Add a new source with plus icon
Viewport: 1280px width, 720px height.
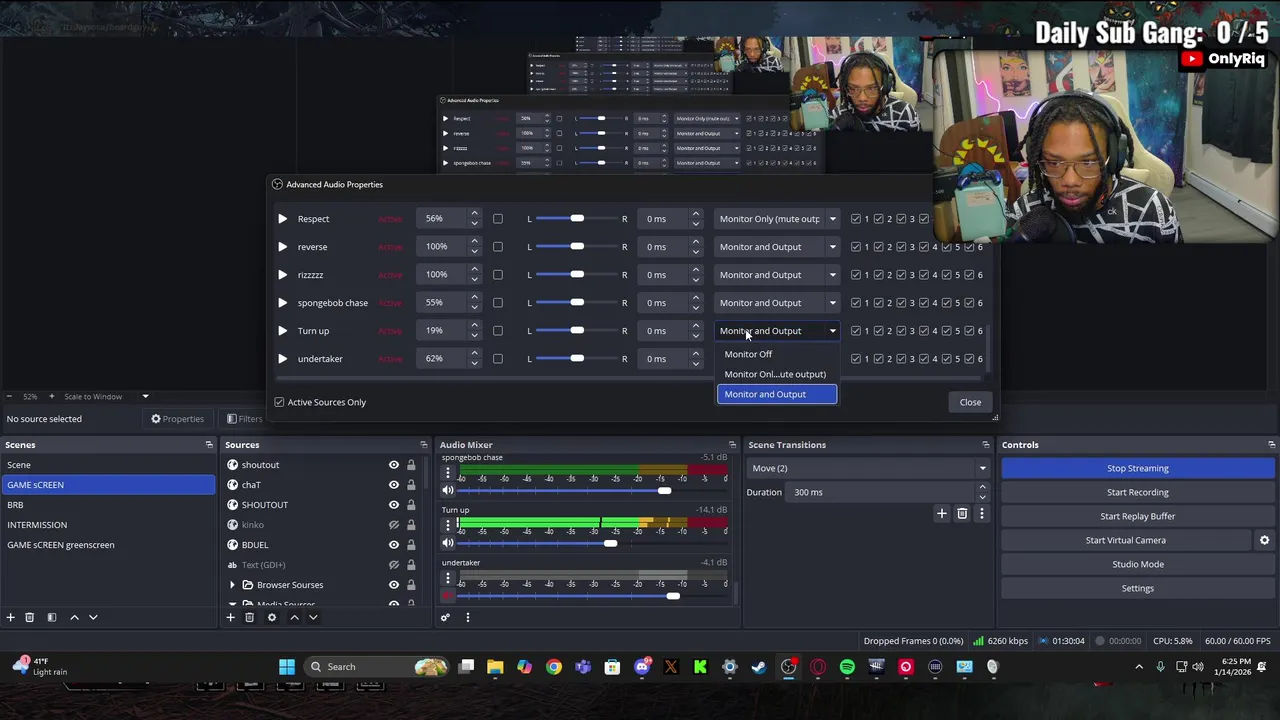tap(230, 618)
